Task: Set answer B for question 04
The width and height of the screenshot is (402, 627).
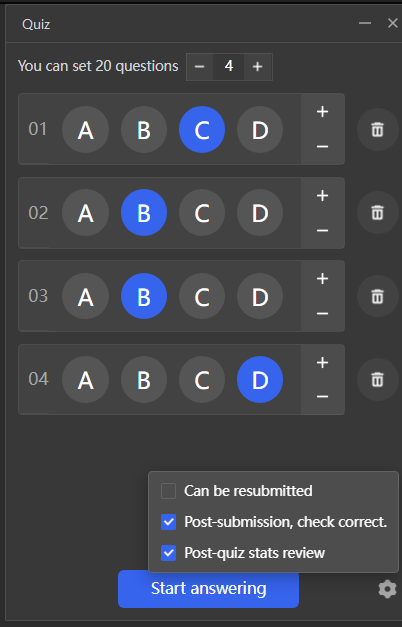Action: click(x=144, y=379)
